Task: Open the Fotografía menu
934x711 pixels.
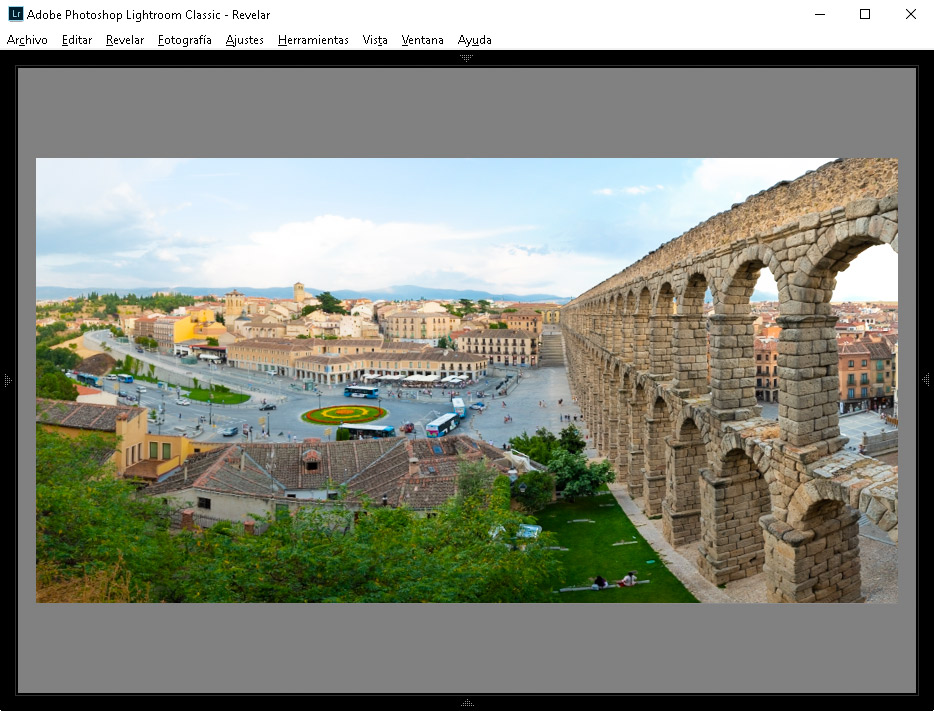Action: [x=185, y=40]
